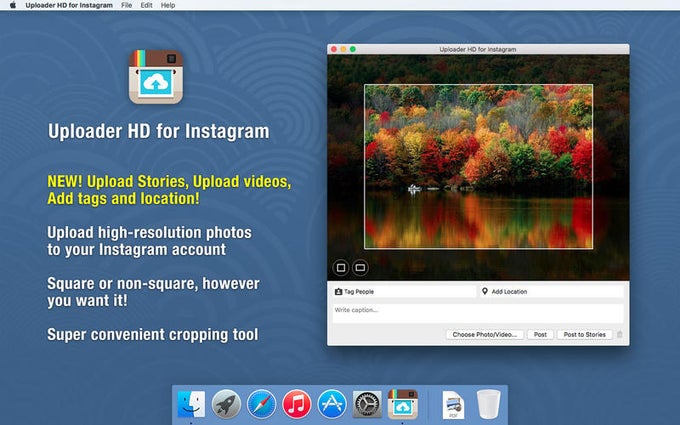Viewport: 680px width, 425px height.
Task: Click the Post button
Action: click(540, 334)
